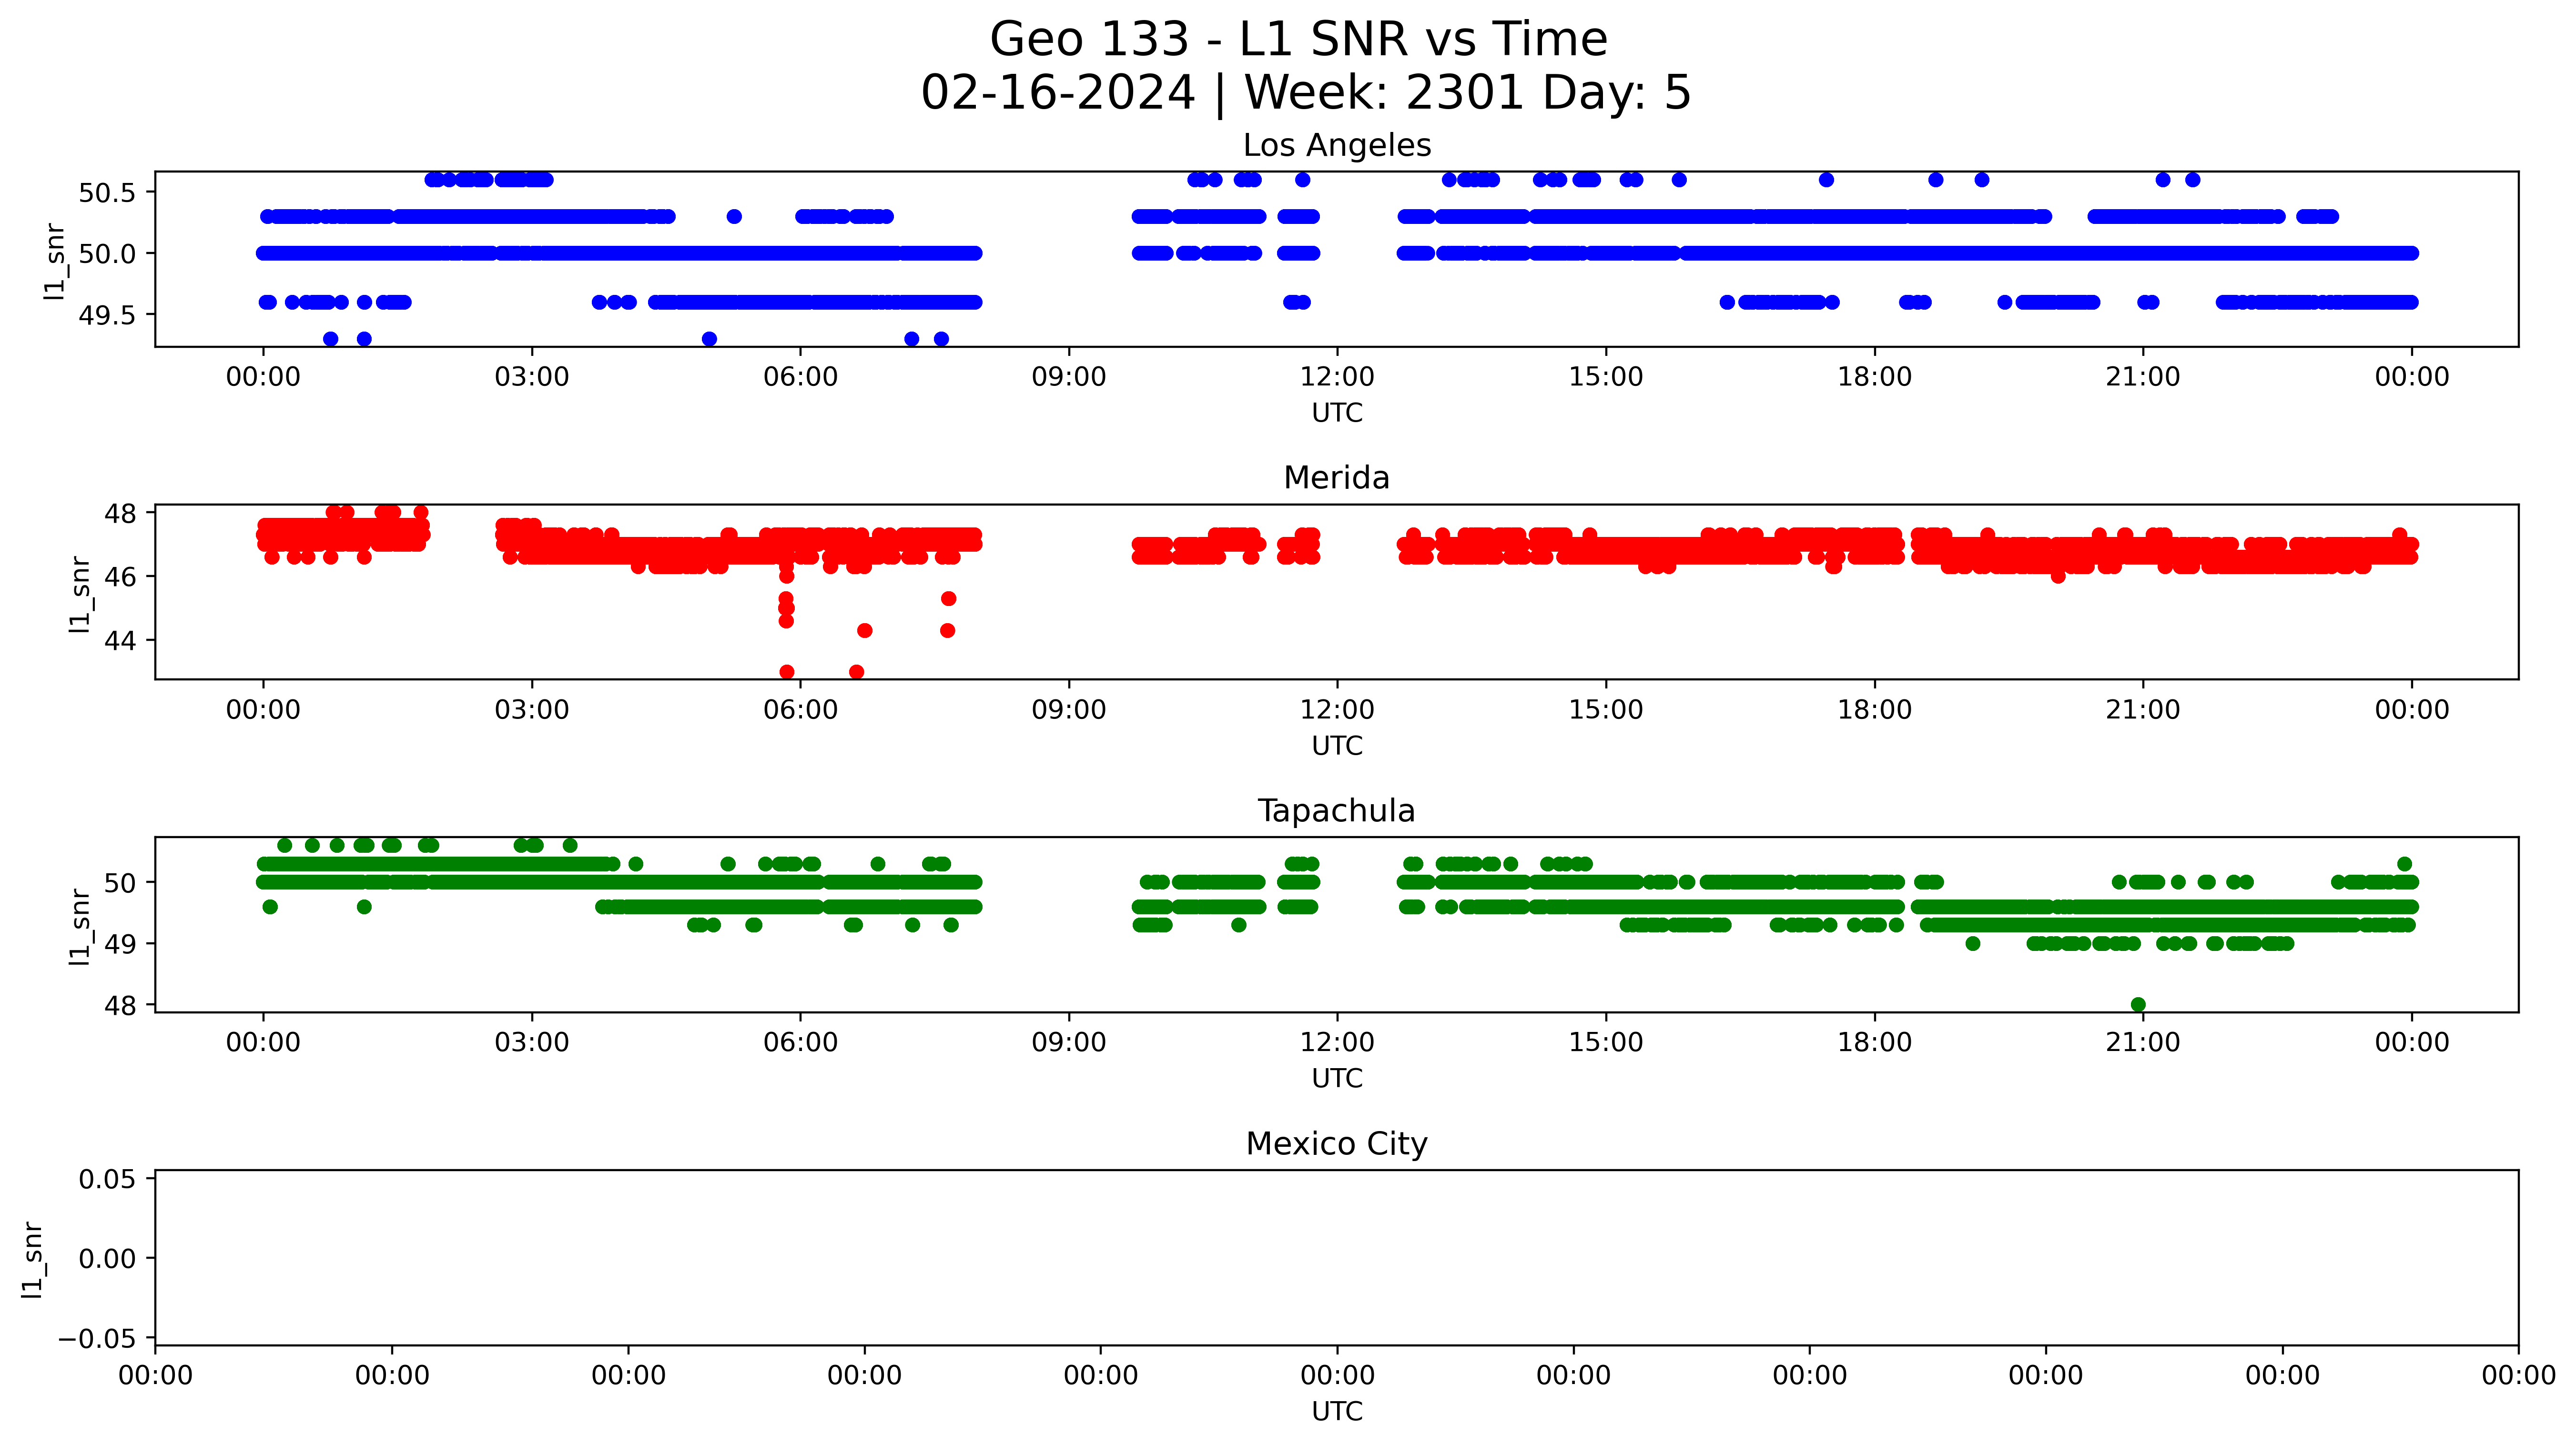Click the date line '02-16-2024 | Week: 2301 Day: 5'
2576x1445 pixels.
coord(1305,93)
